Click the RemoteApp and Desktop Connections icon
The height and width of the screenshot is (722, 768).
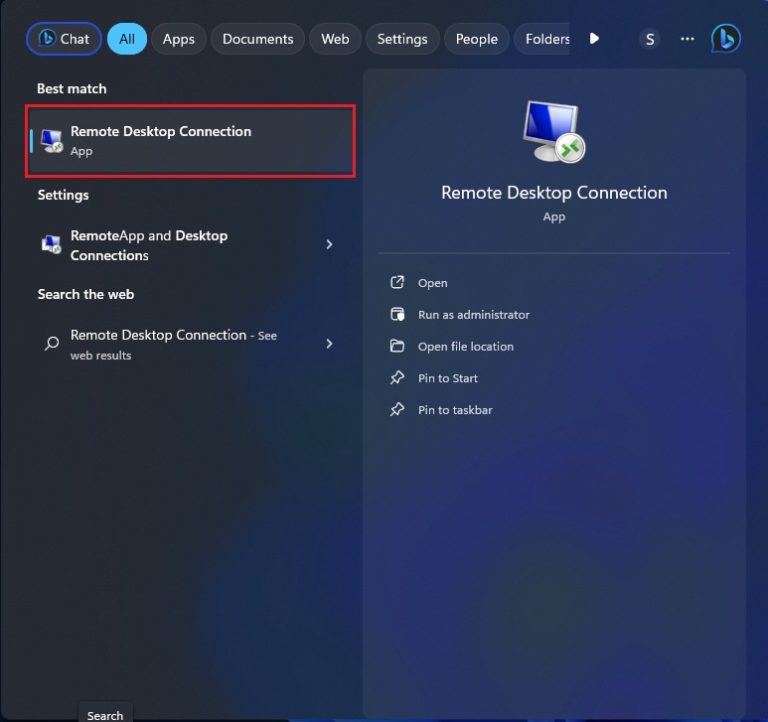tap(51, 245)
